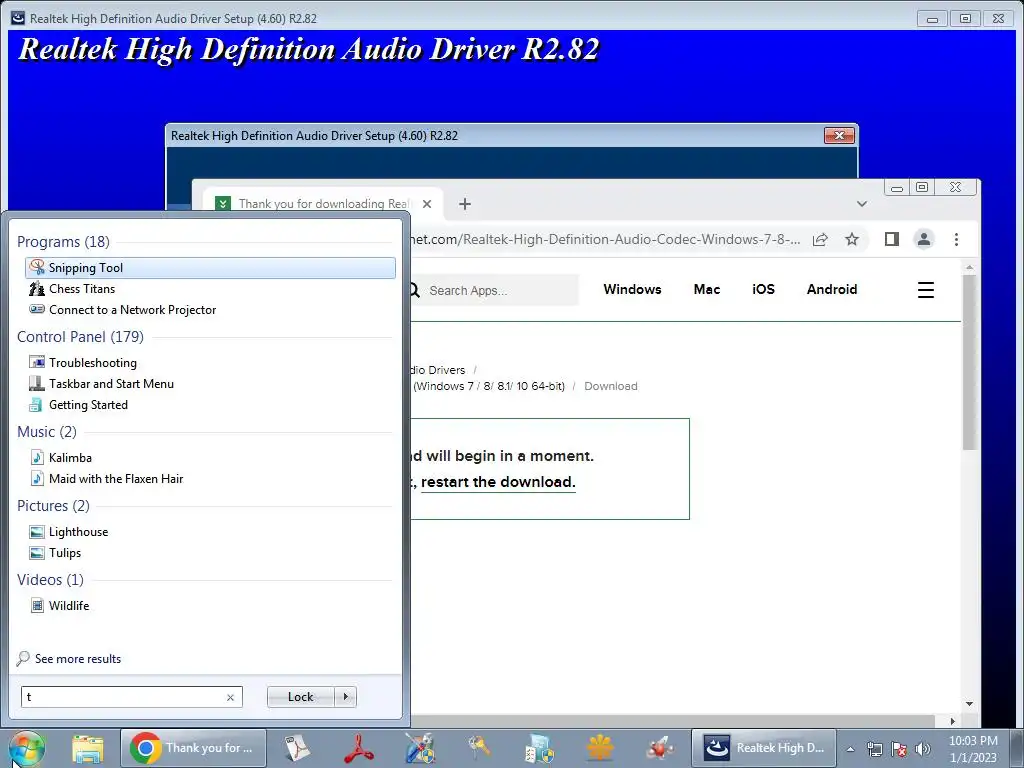This screenshot has width=1024, height=768.
Task: Open Snipping Tool from search results
Action: 210,268
